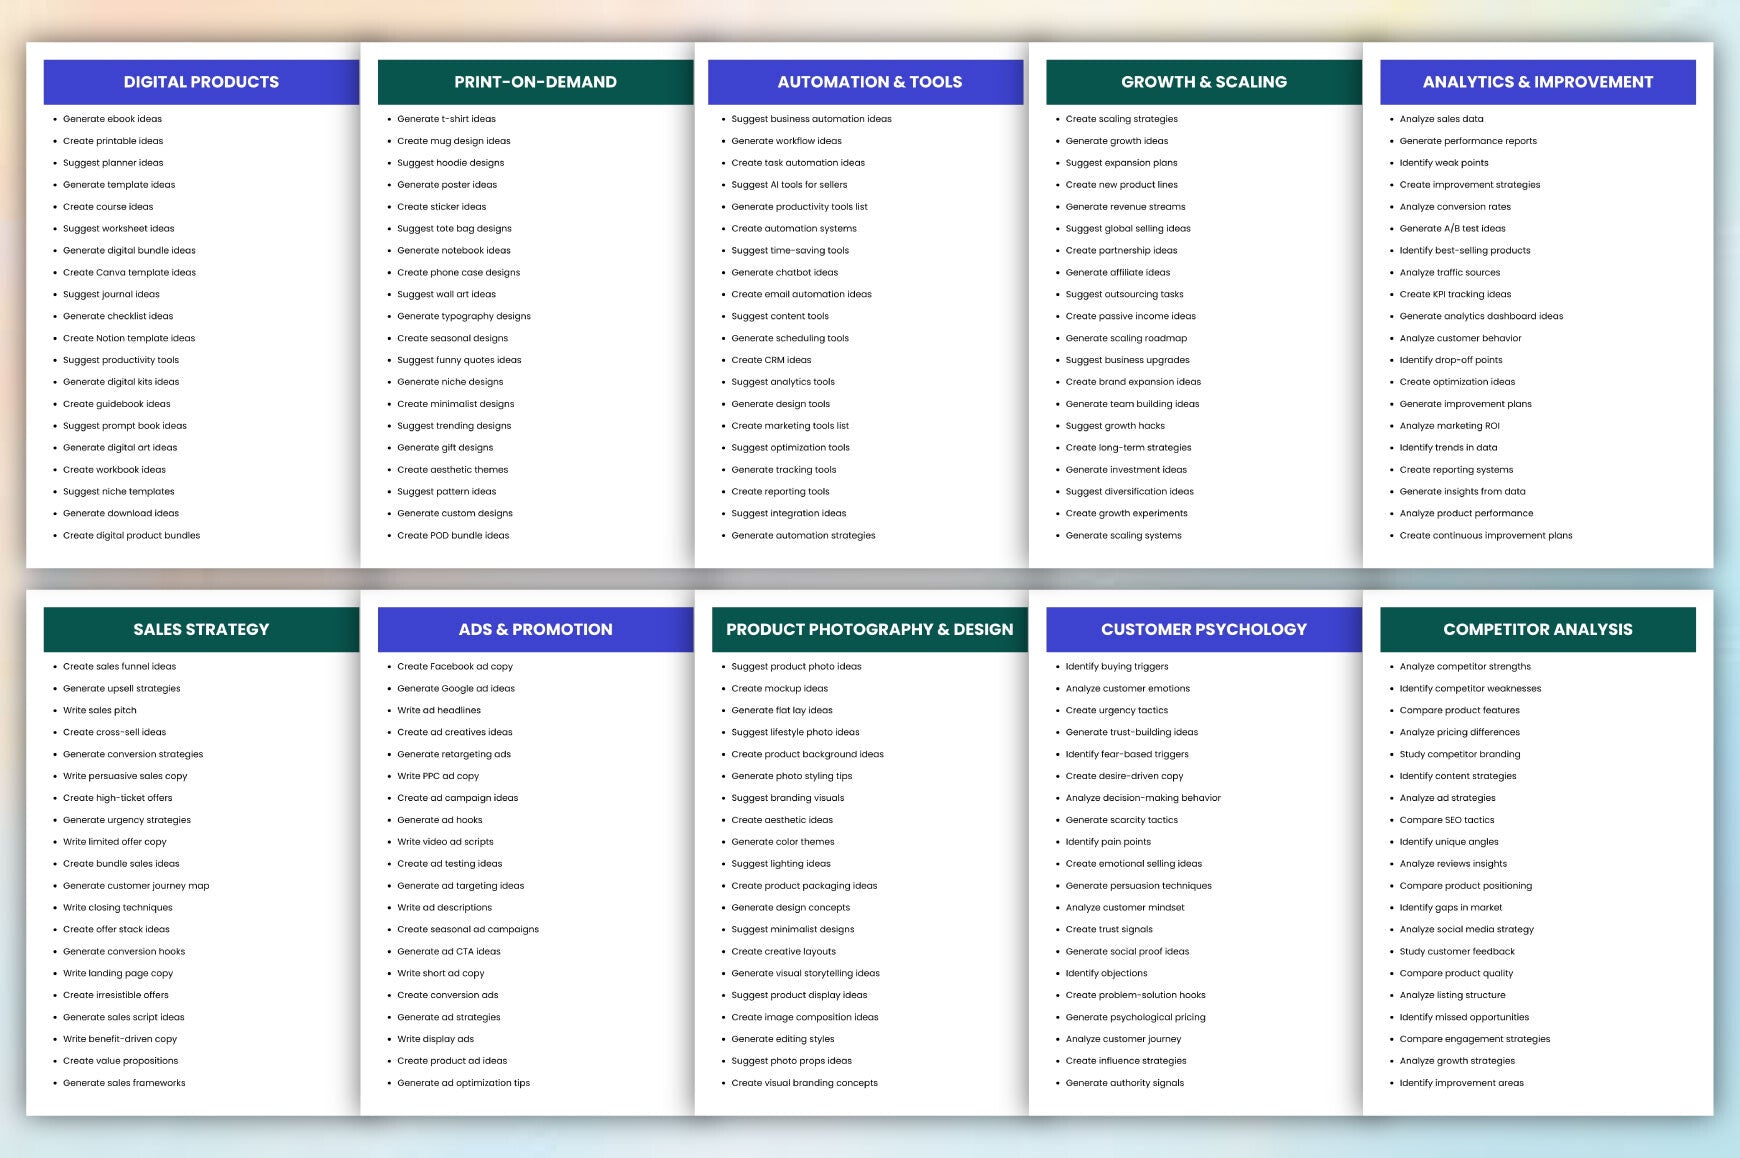Select 'Compare SEO tactics'
The image size is (1740, 1158).
(x=1447, y=820)
